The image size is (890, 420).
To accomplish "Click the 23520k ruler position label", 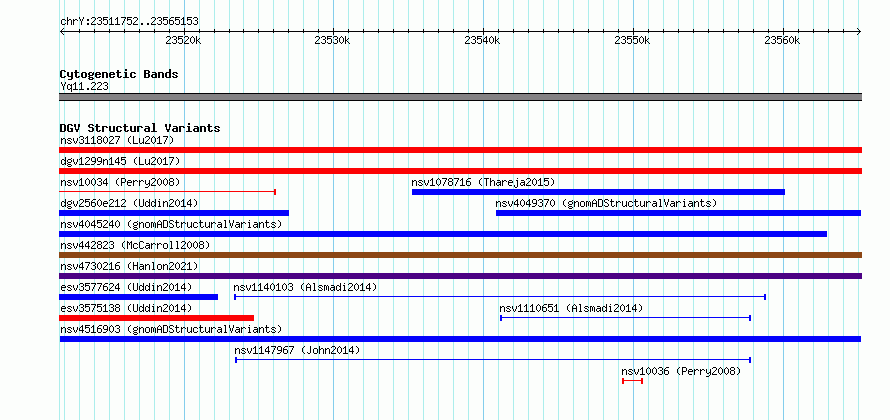I will tap(183, 40).
